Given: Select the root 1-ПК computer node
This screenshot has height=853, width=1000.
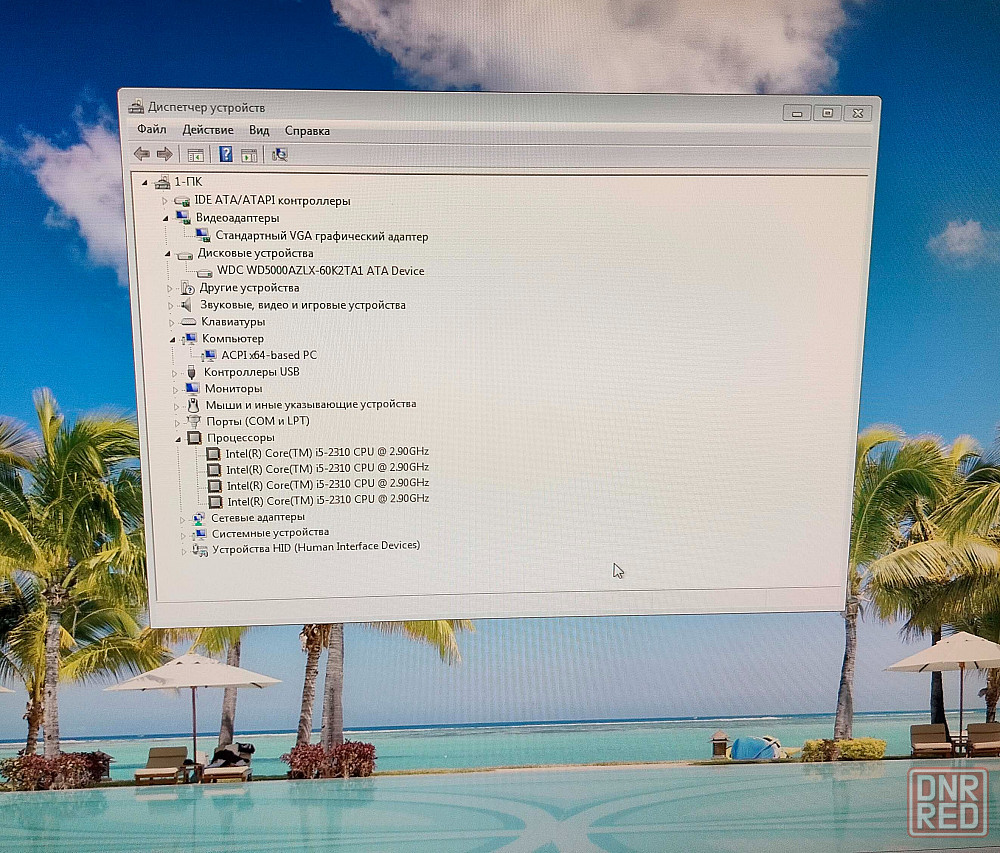Looking at the screenshot, I should tap(187, 182).
